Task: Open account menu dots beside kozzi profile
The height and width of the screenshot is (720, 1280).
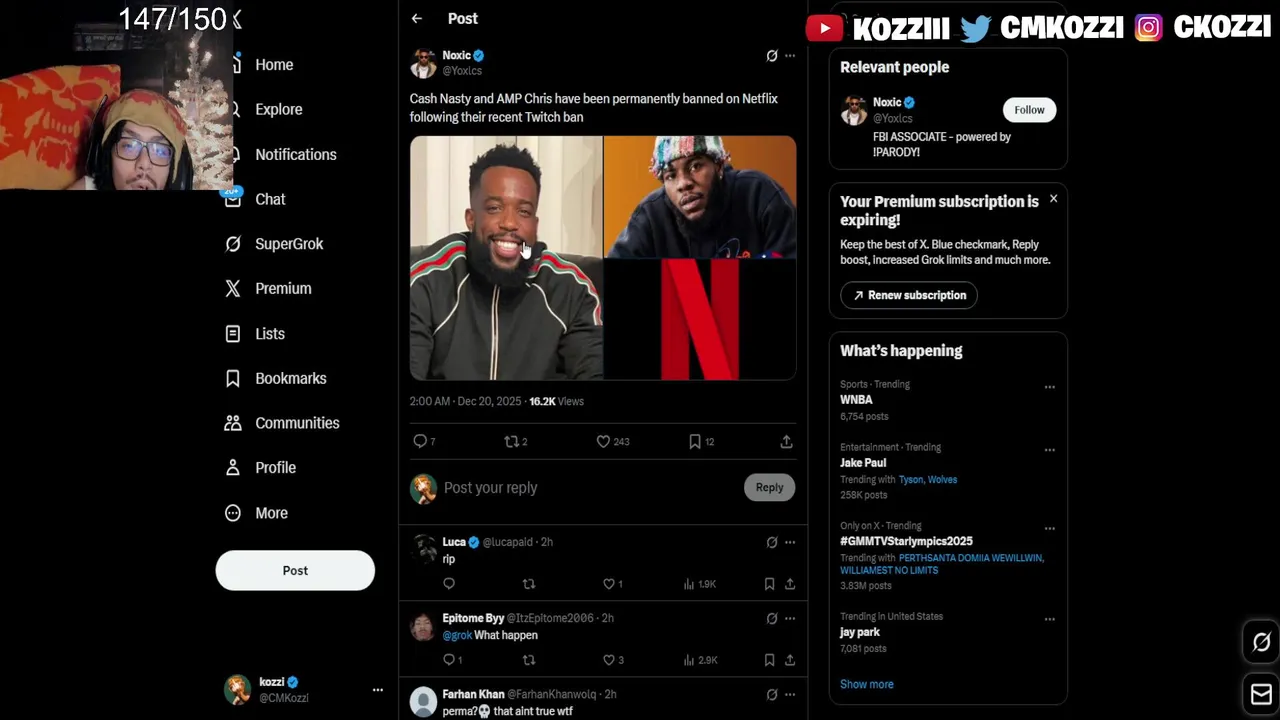Action: pos(378,690)
